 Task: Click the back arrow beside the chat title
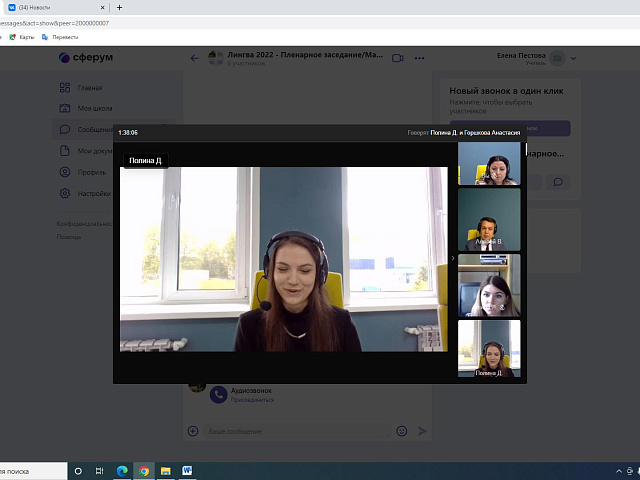195,58
